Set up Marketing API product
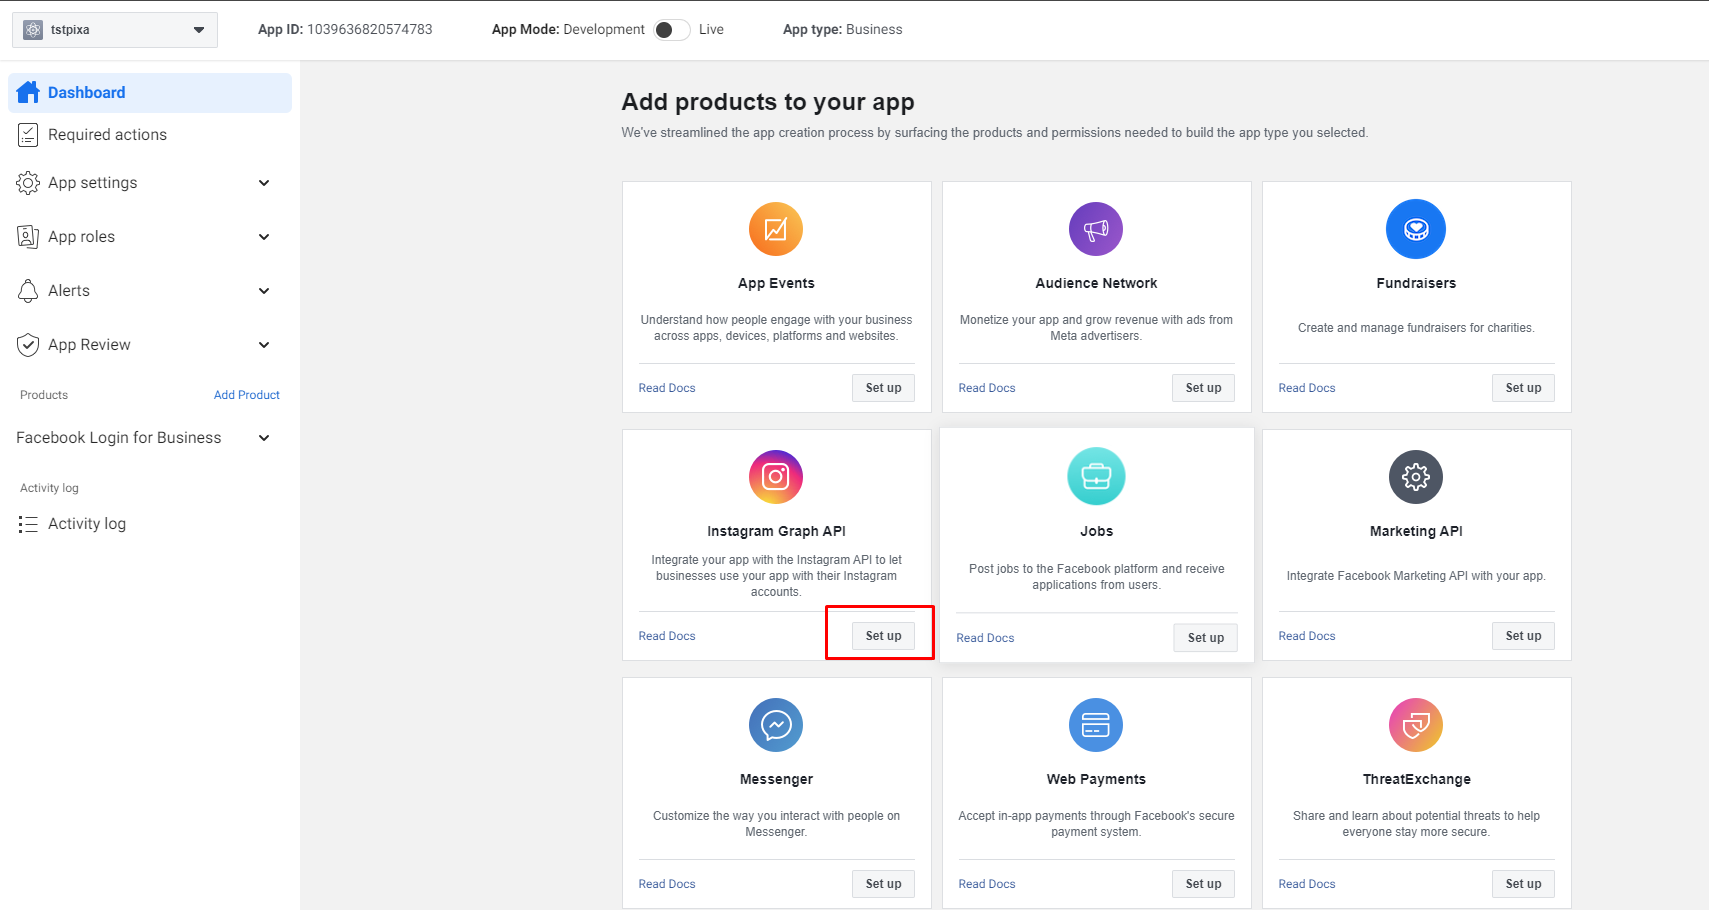 [x=1523, y=636]
